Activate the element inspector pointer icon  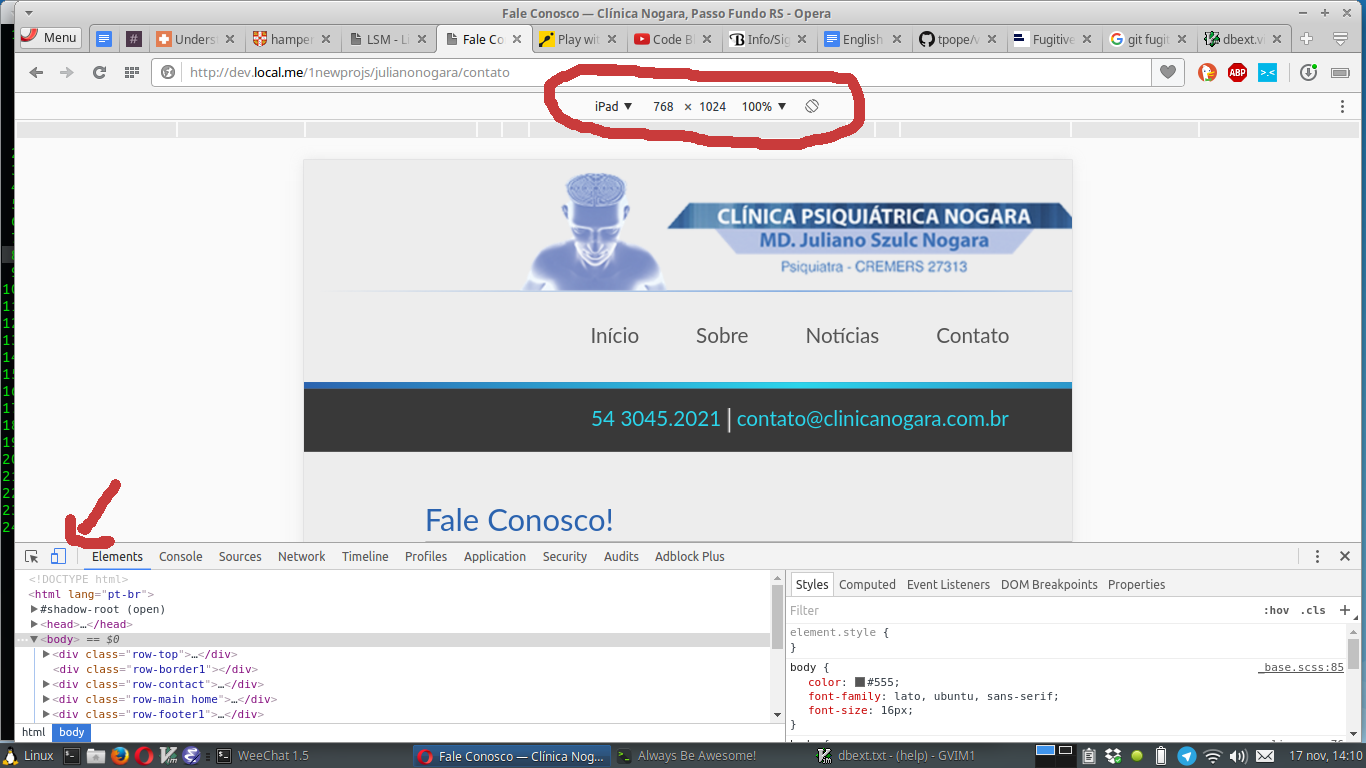coord(32,556)
